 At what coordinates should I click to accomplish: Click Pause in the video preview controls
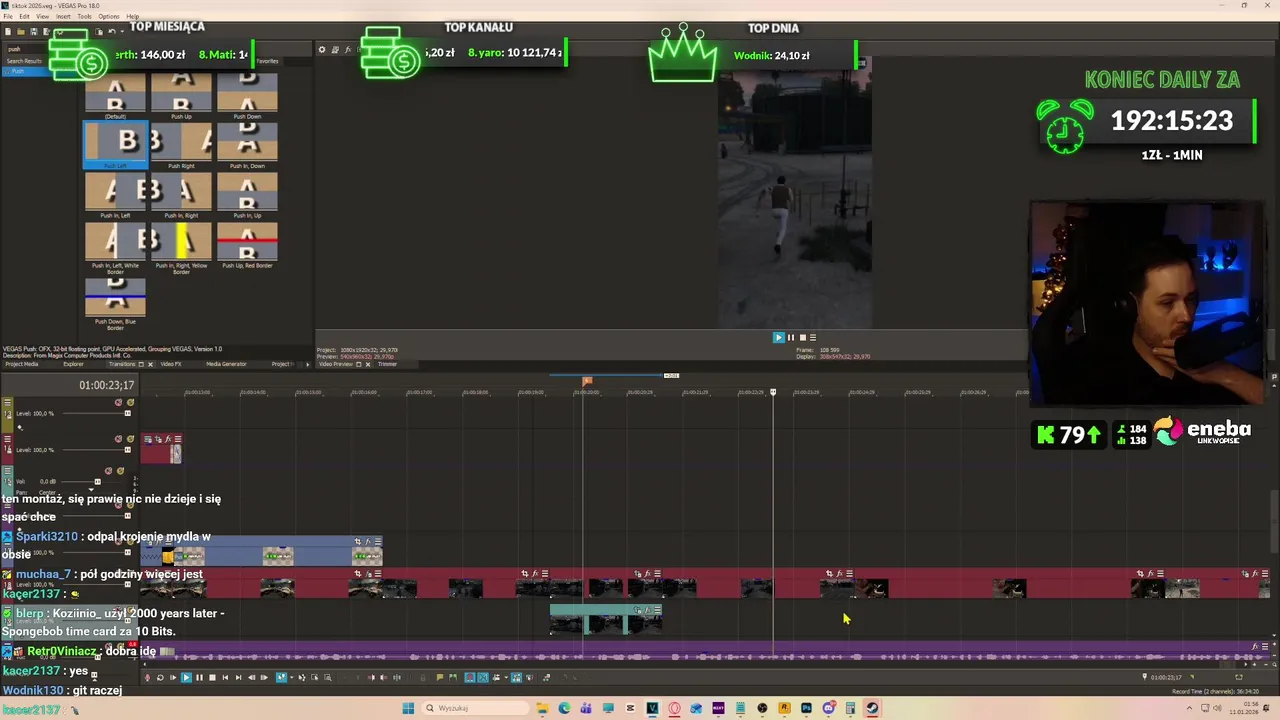pyautogui.click(x=791, y=337)
